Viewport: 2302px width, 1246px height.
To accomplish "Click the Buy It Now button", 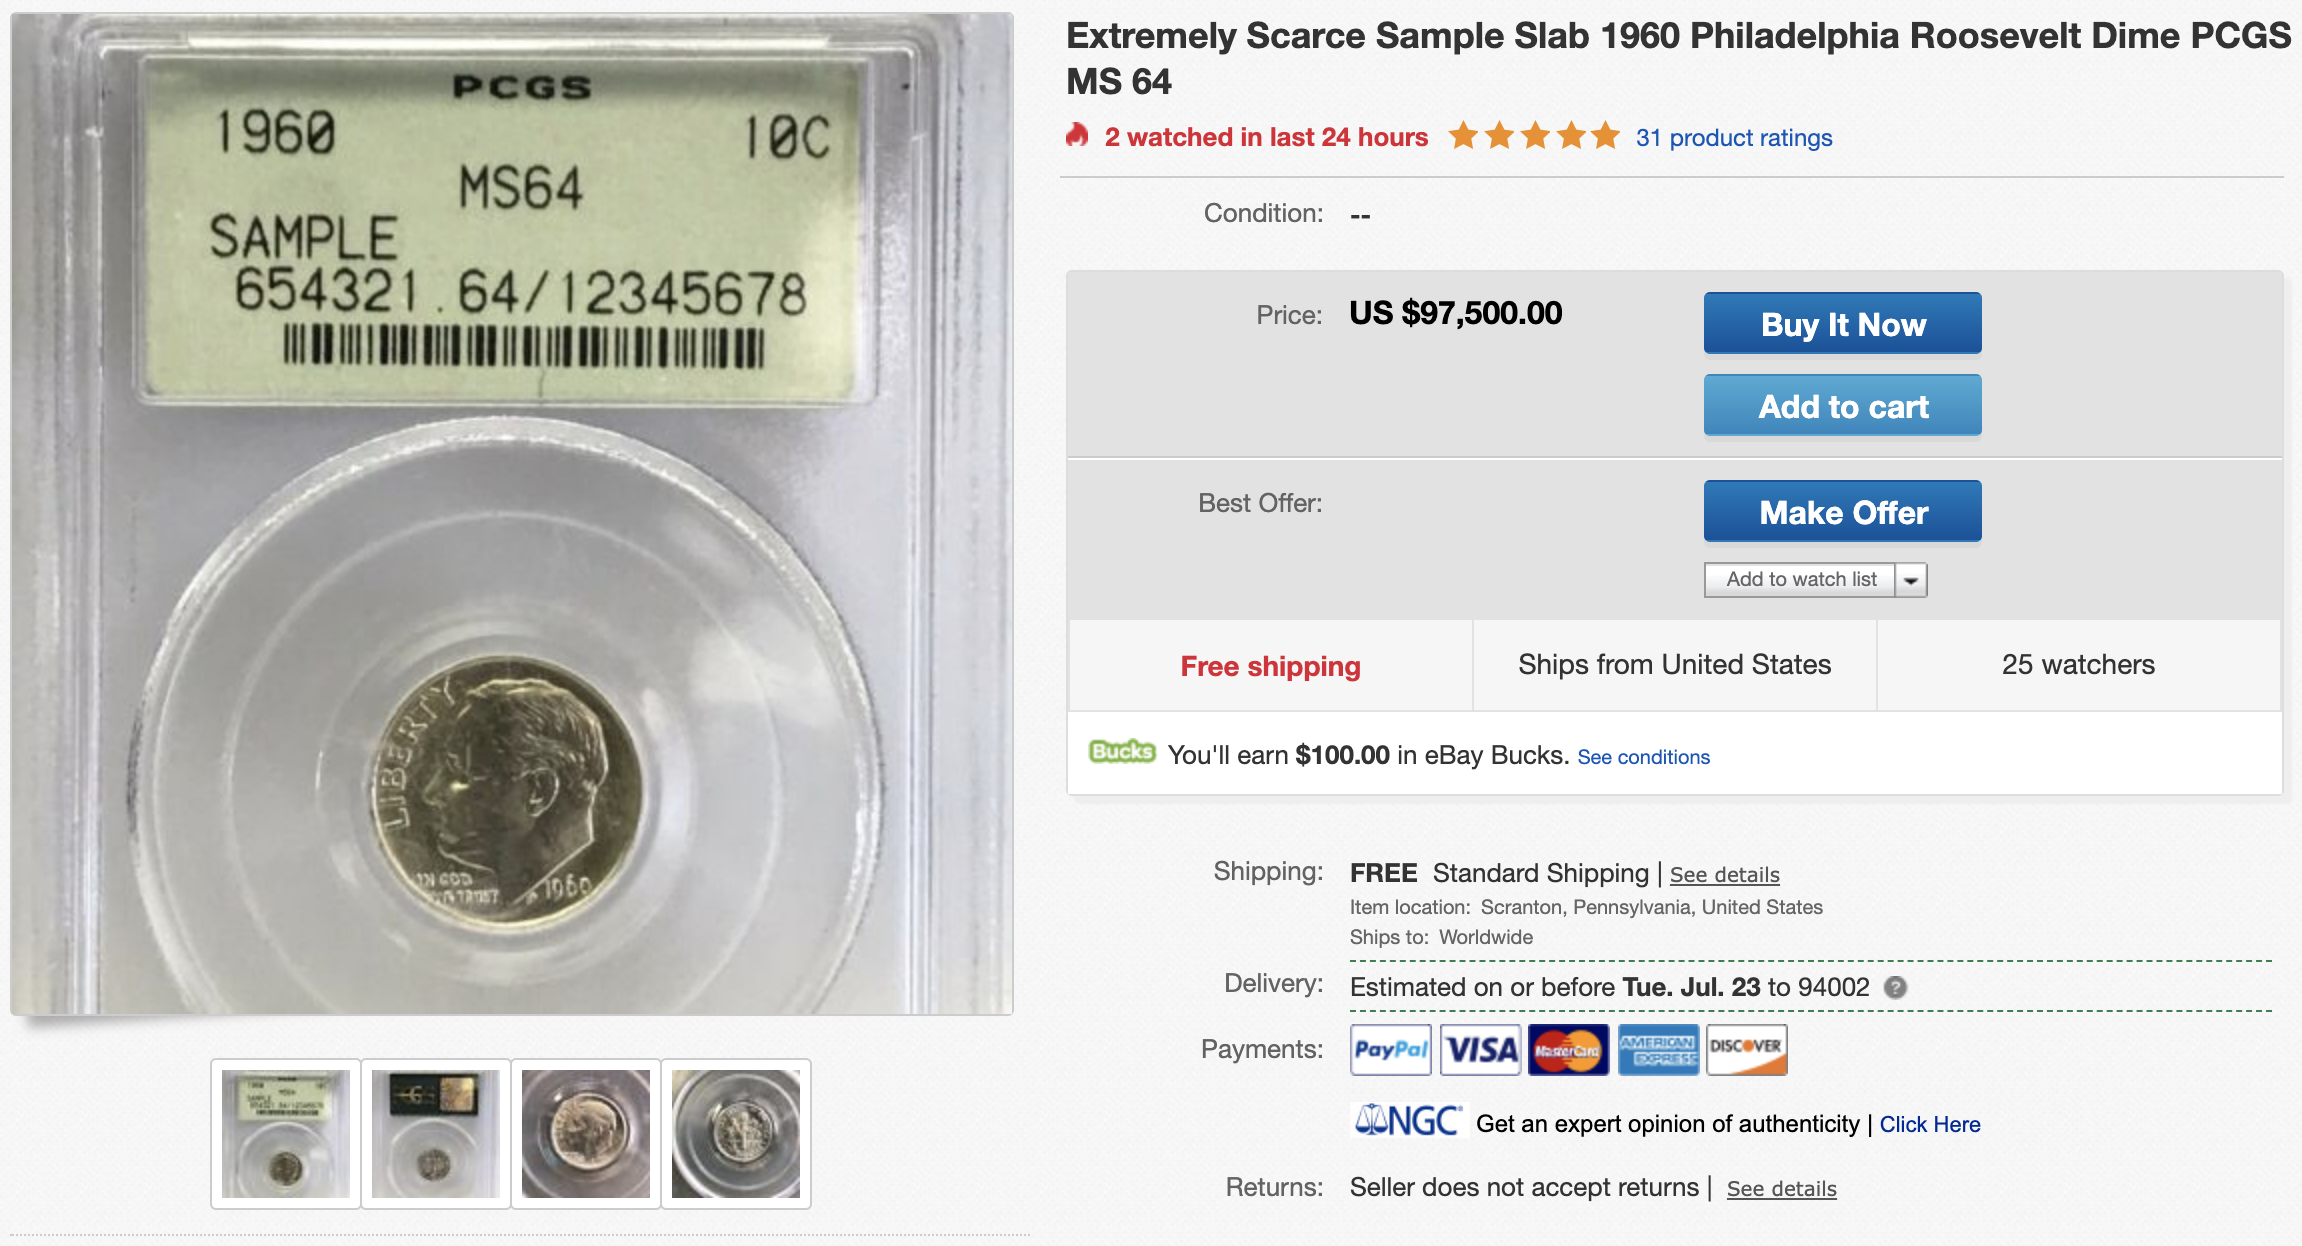I will point(1842,323).
